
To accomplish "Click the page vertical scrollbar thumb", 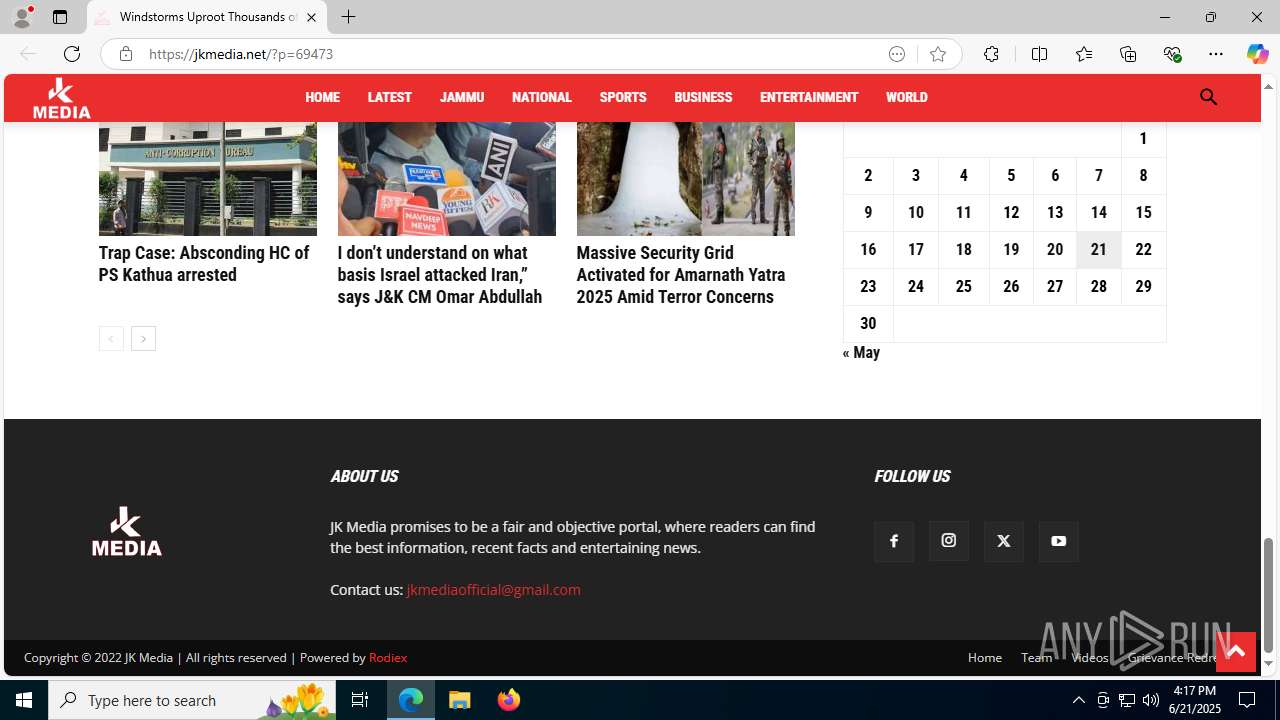I will click(1269, 595).
